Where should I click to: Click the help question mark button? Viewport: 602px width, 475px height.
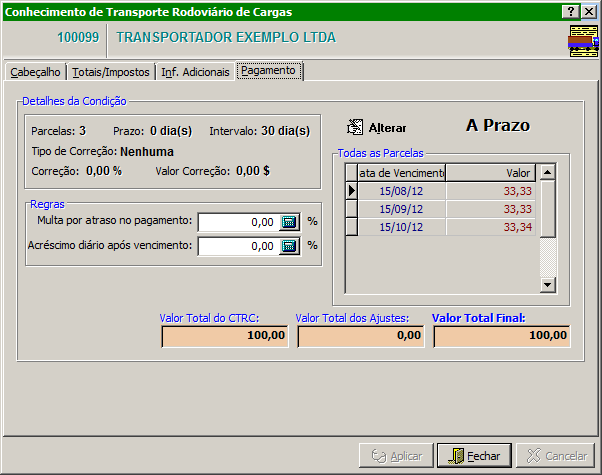click(x=569, y=10)
